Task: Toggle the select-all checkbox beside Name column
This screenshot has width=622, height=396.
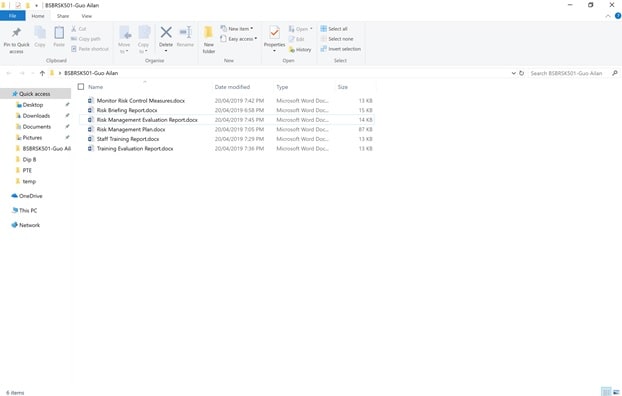Action: click(x=81, y=87)
